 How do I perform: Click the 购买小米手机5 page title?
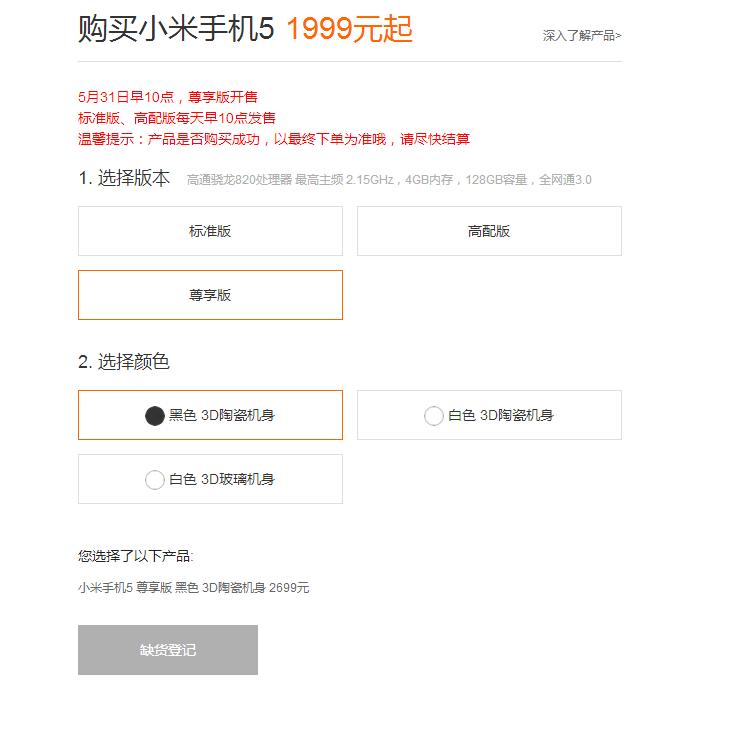(175, 29)
